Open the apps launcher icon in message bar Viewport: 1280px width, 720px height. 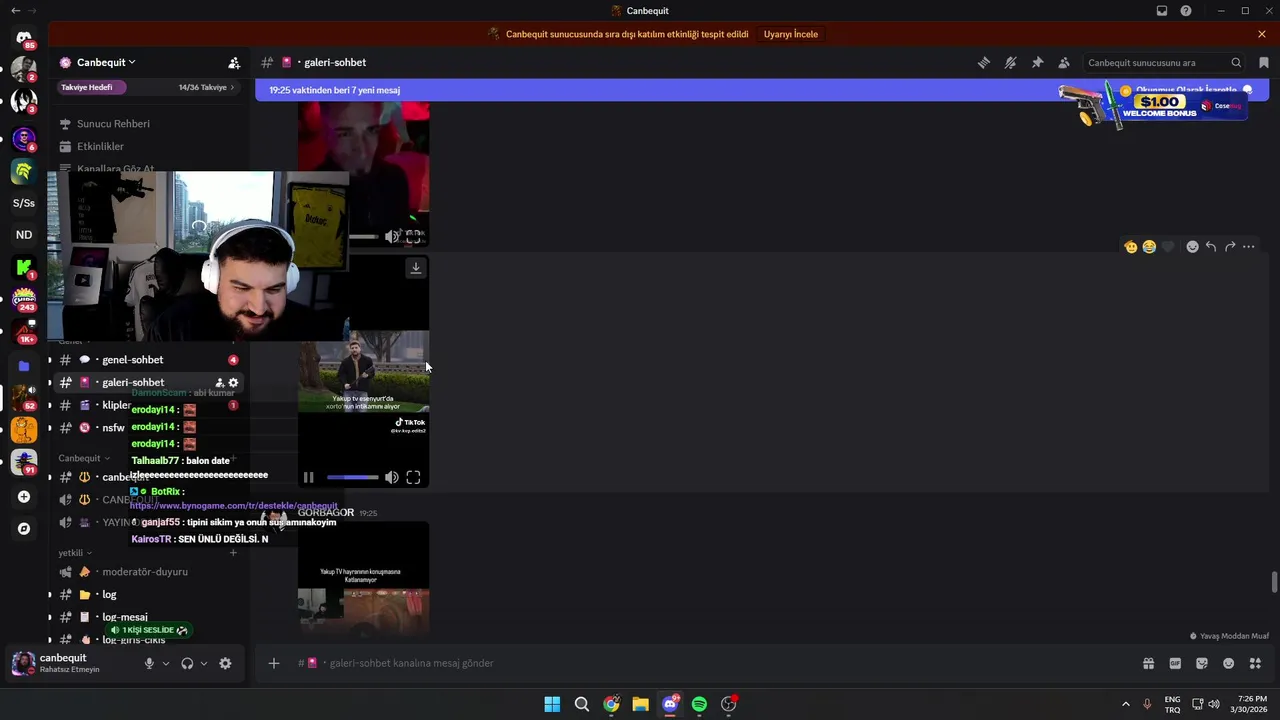click(1256, 663)
